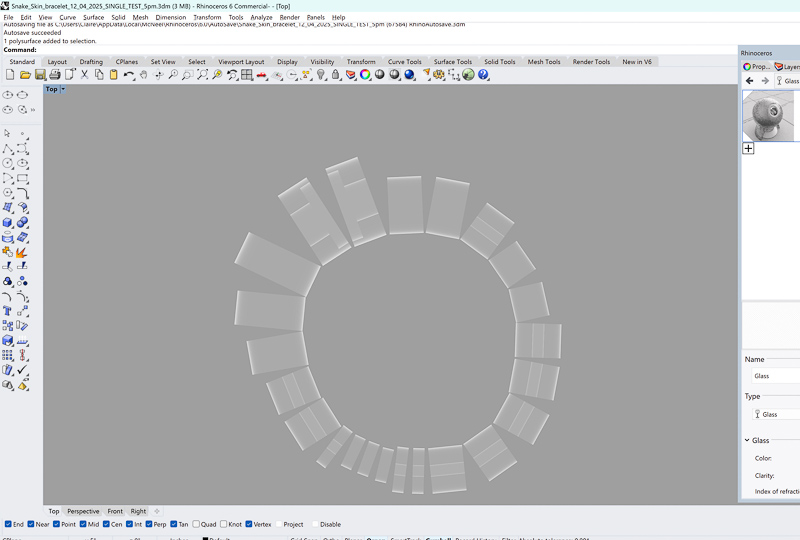
Task: Open the Surface Tools toolbar tab
Action: [x=452, y=62]
